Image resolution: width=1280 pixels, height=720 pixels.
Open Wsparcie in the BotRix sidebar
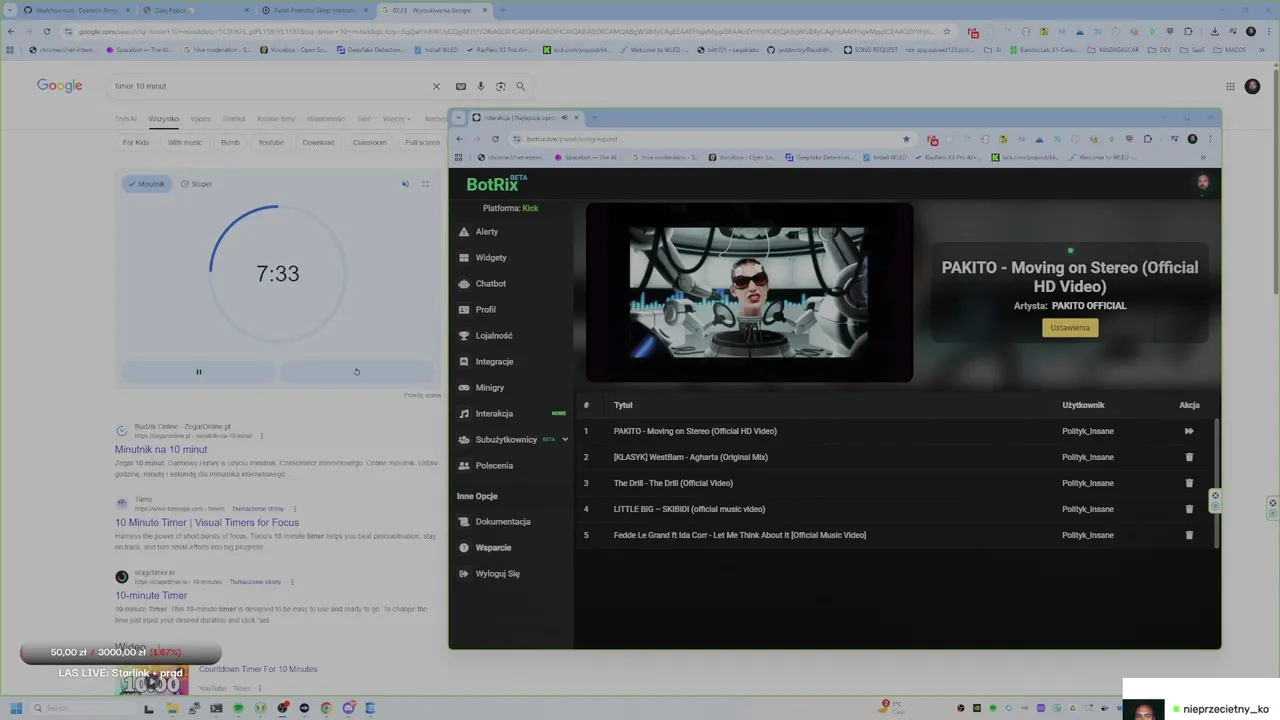coord(493,547)
